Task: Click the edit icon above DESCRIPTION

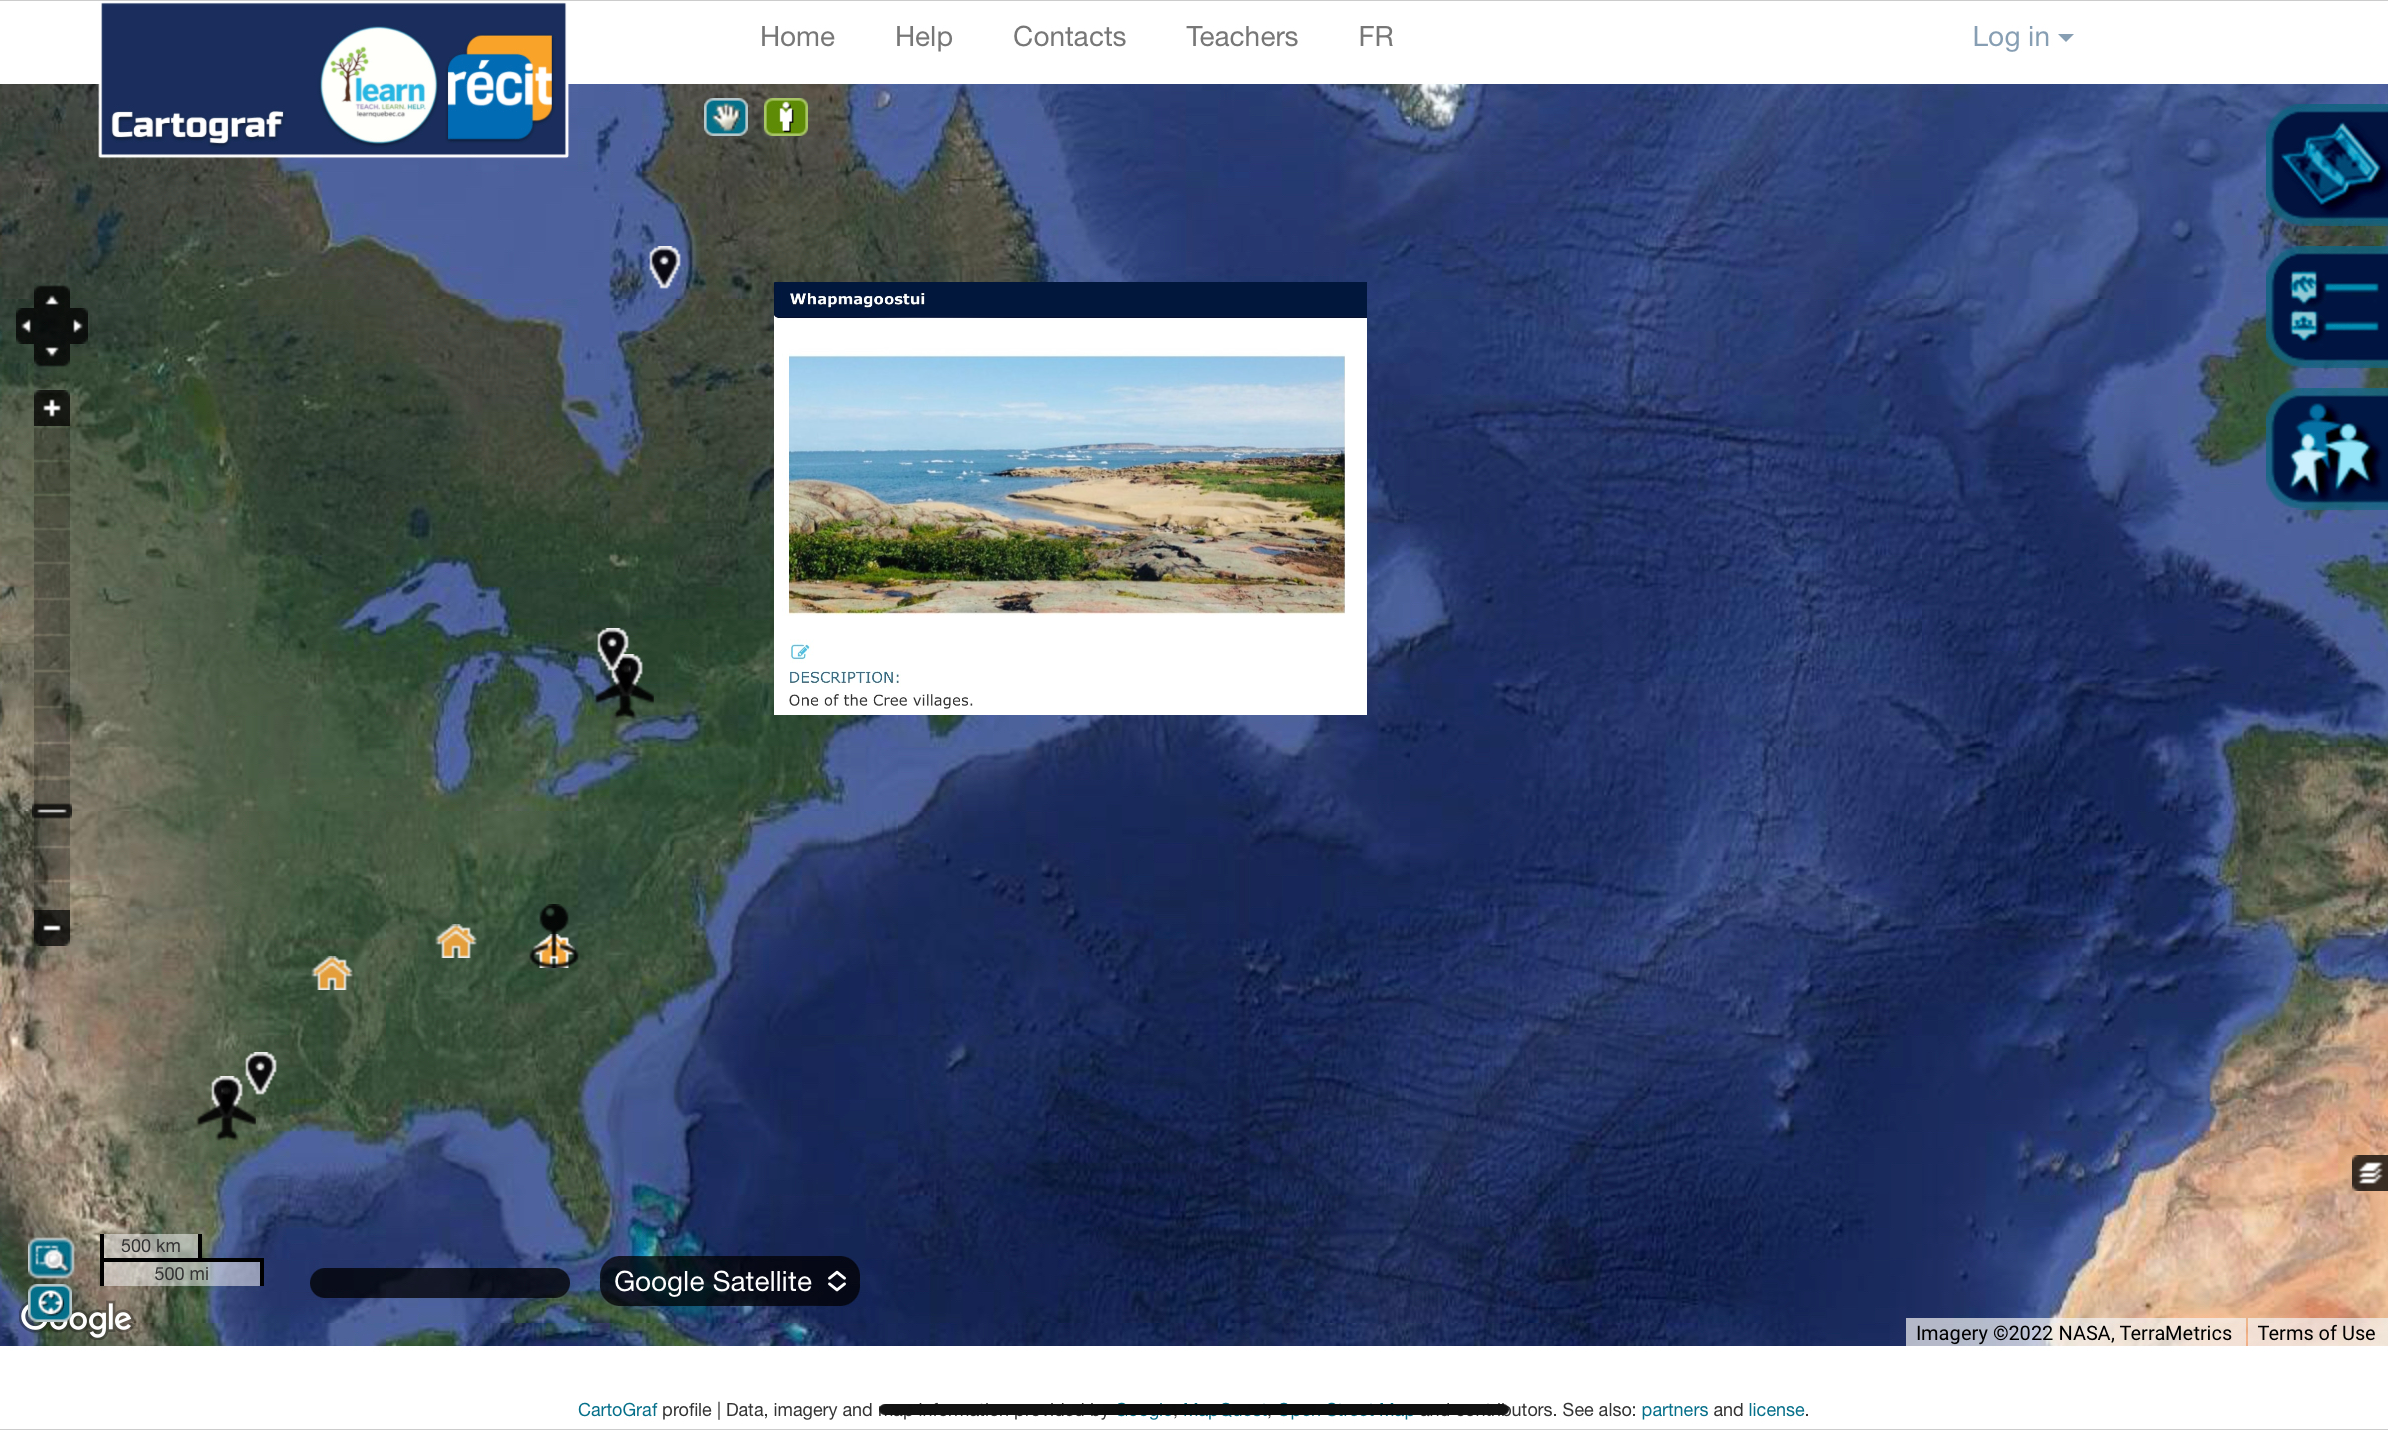Action: (x=799, y=652)
